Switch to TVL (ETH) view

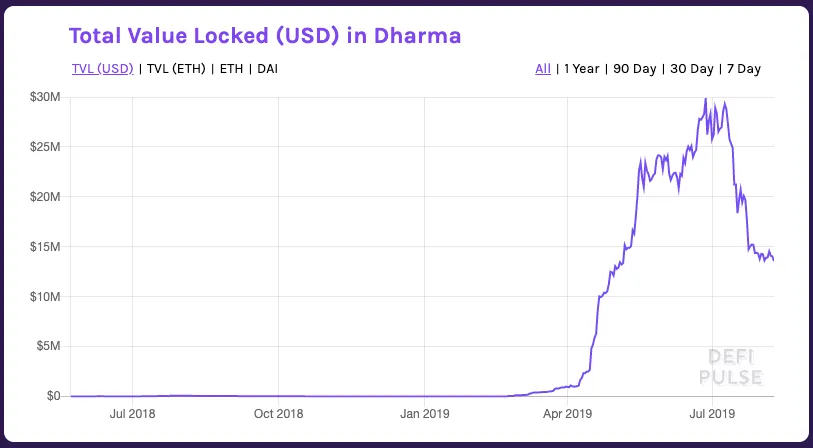click(x=176, y=68)
